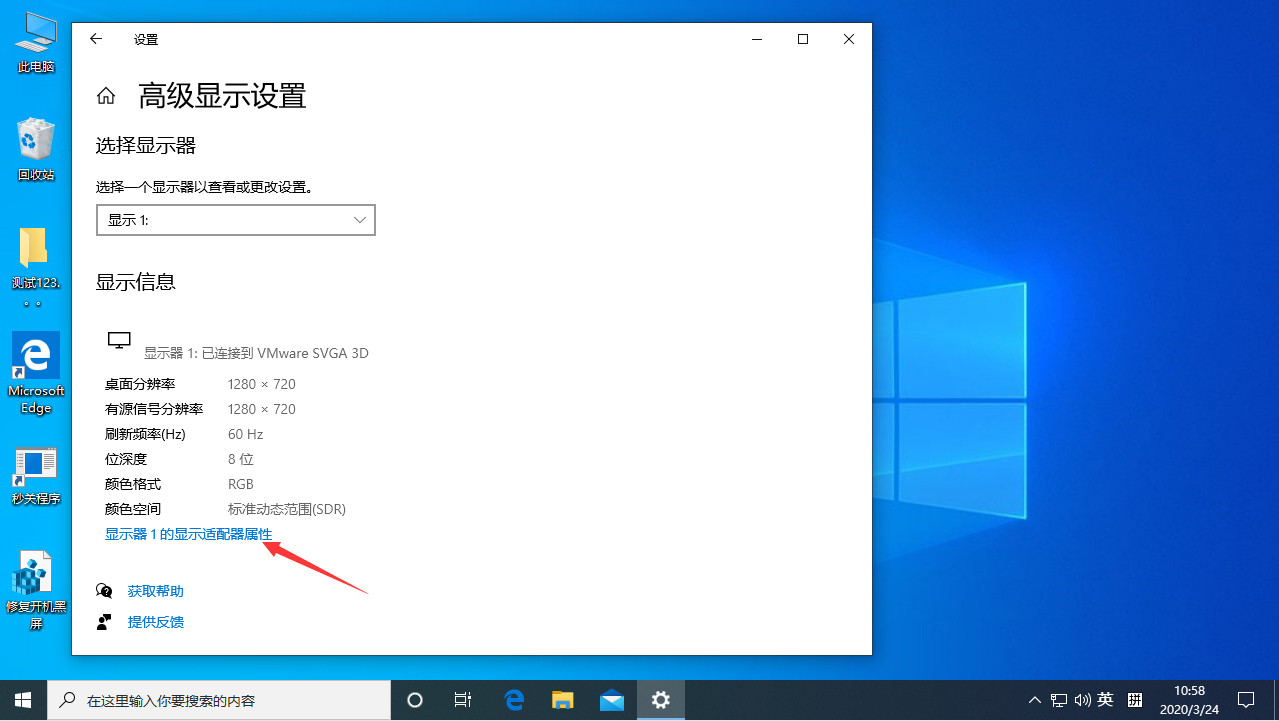Open the Start menu

tap(22, 700)
